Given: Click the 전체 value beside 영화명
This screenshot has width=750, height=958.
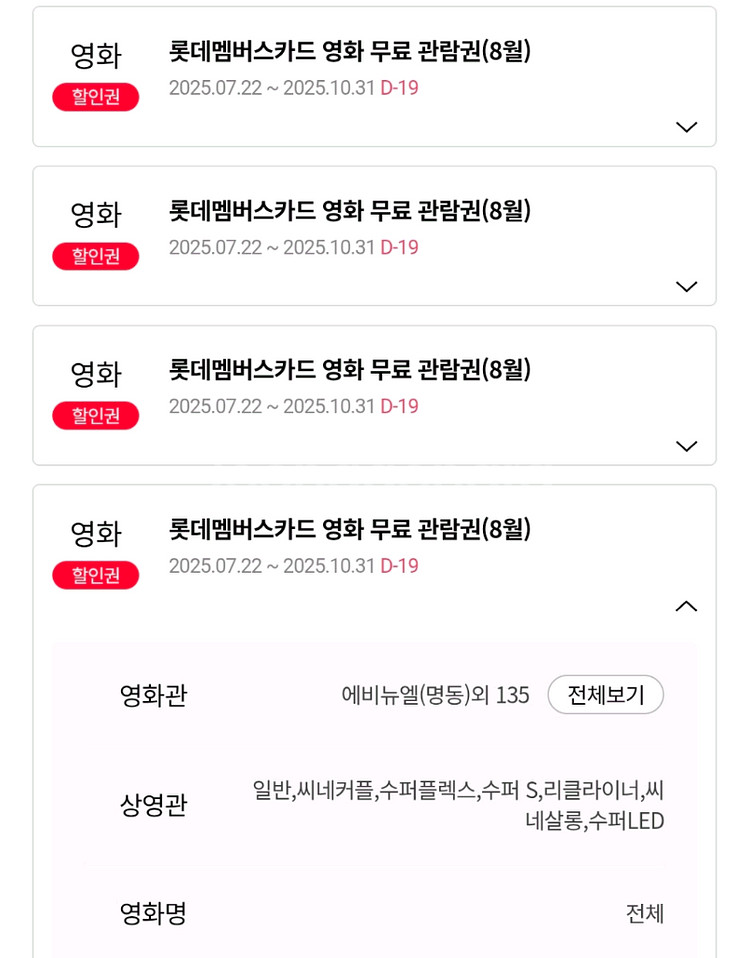Looking at the screenshot, I should (644, 913).
